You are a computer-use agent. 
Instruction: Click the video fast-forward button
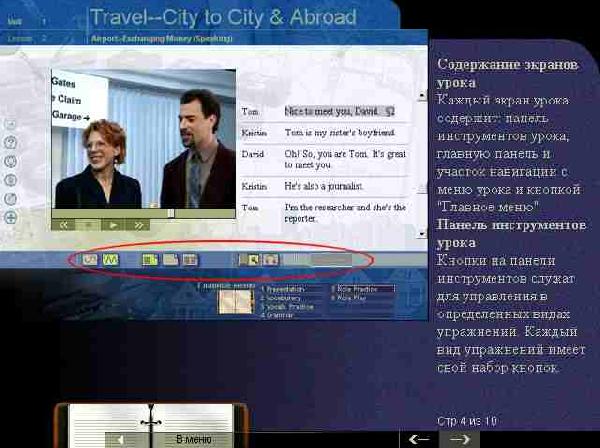(140, 226)
